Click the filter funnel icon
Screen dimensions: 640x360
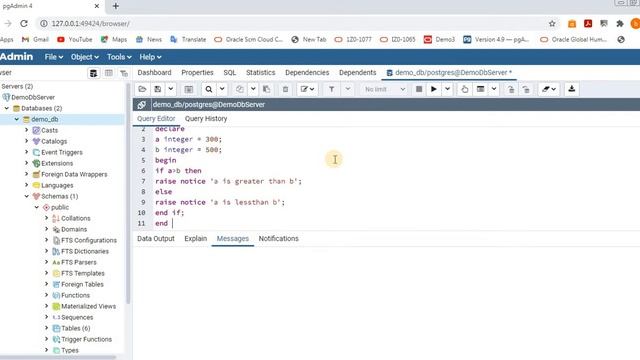331,89
